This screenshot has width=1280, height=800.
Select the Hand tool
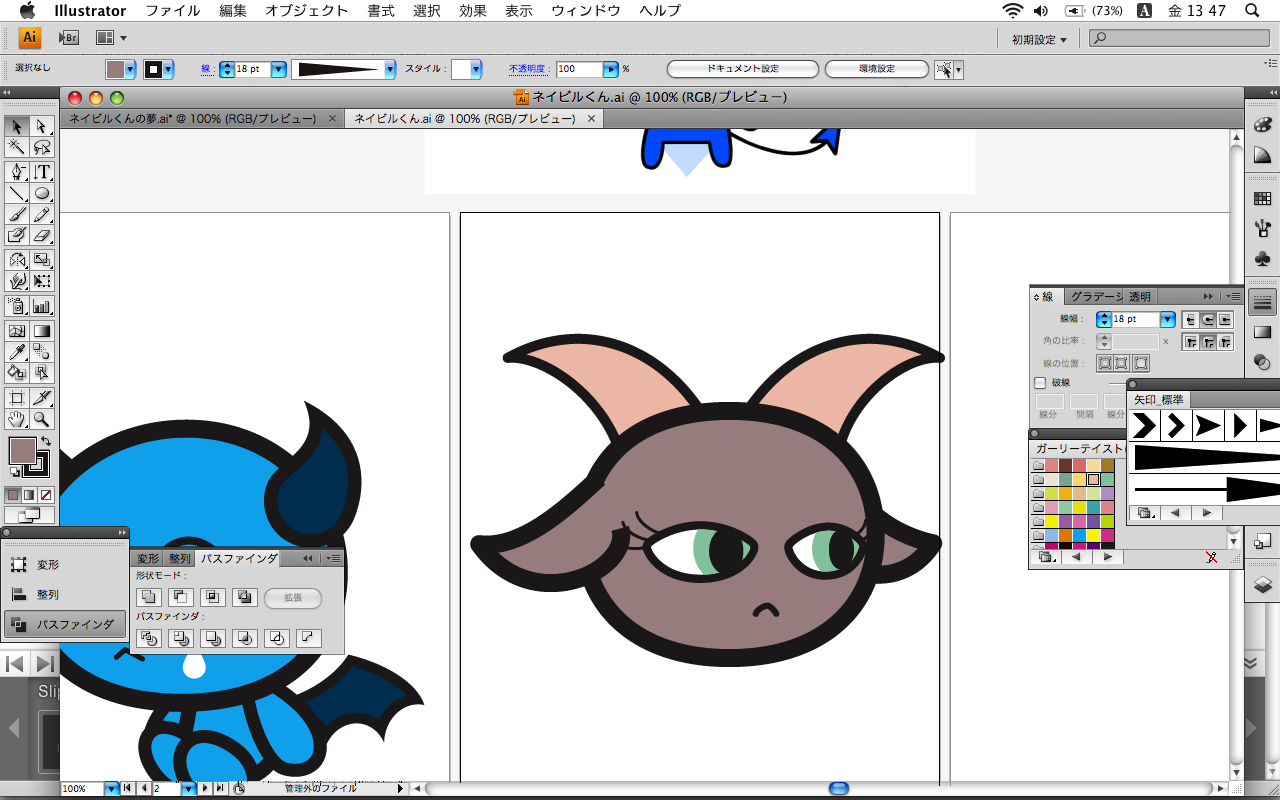(16, 420)
